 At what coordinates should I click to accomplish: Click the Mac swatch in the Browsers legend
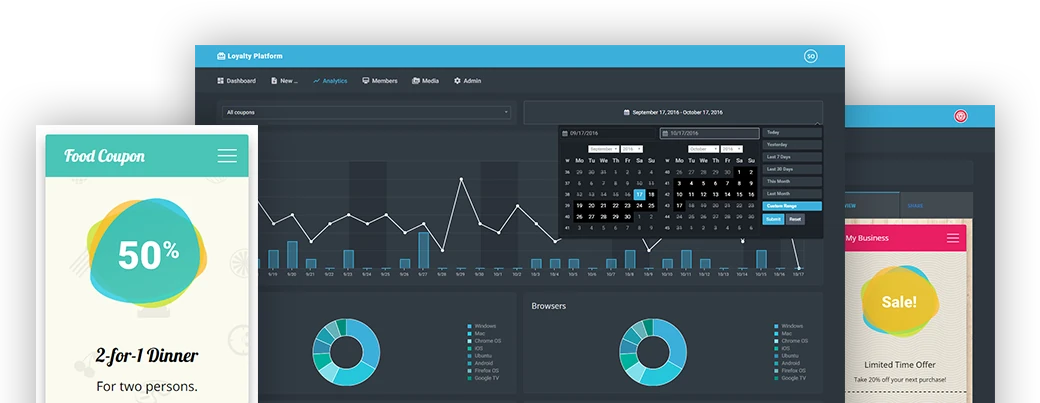[777, 333]
